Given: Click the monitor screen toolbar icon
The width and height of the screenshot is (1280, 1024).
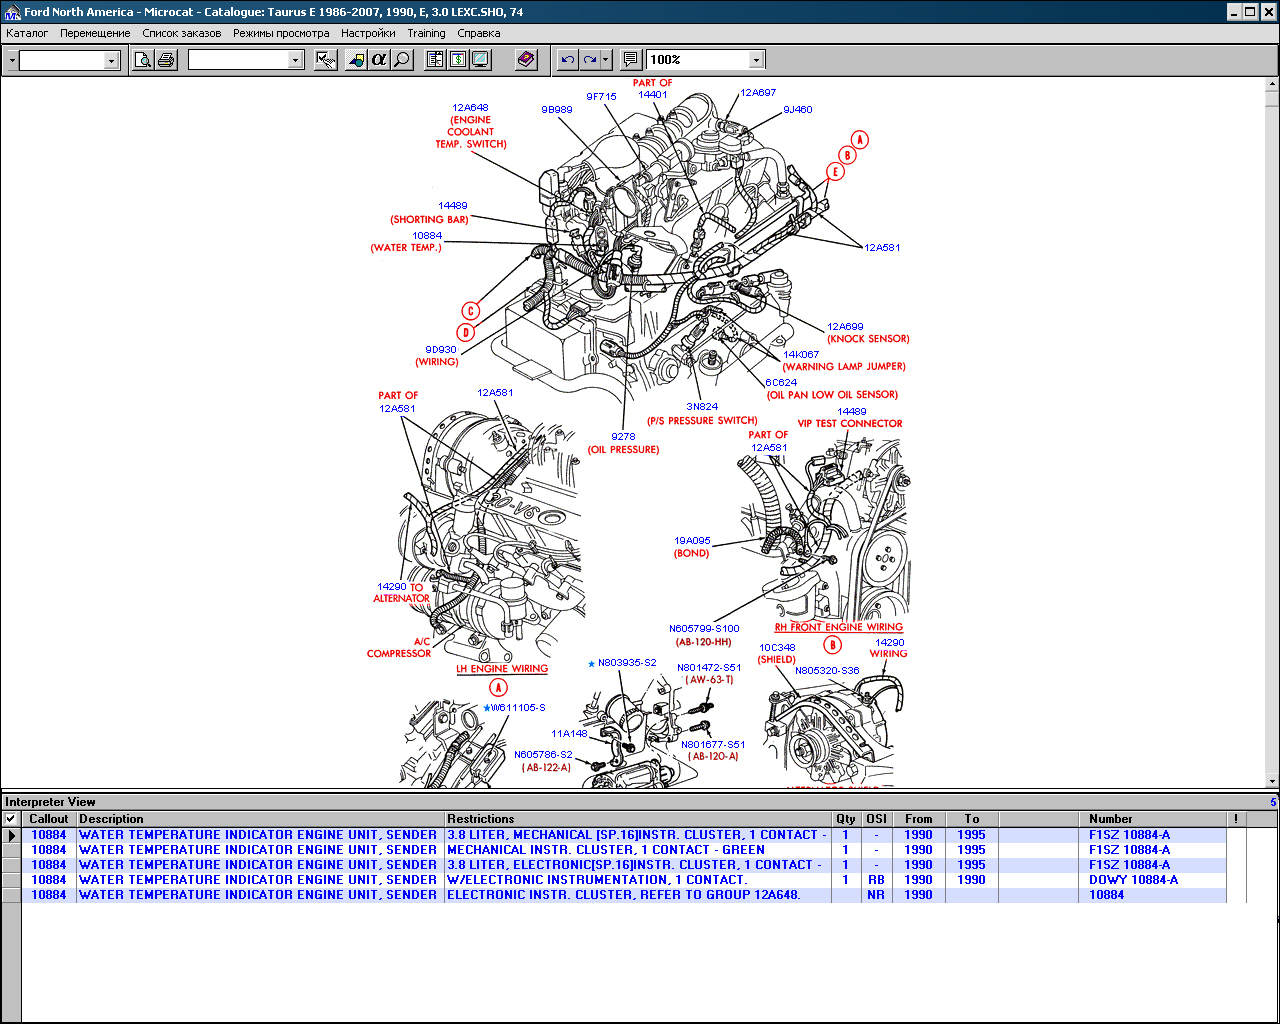Looking at the screenshot, I should (480, 60).
